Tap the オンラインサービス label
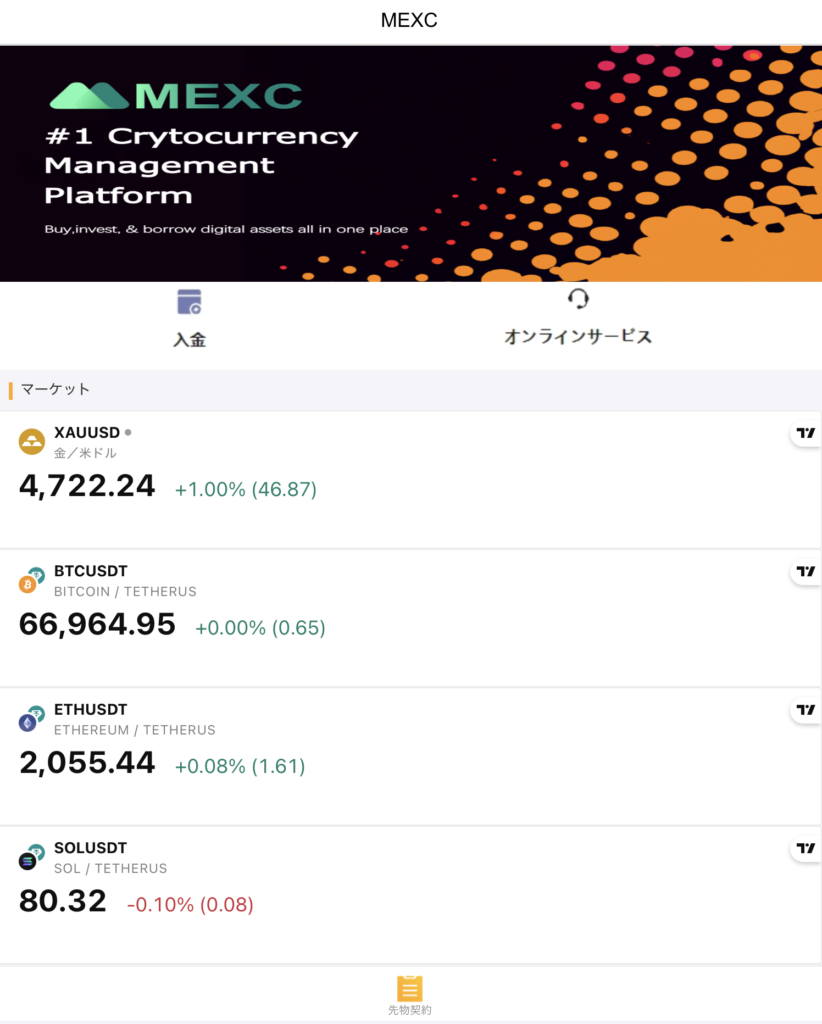 coord(578,336)
